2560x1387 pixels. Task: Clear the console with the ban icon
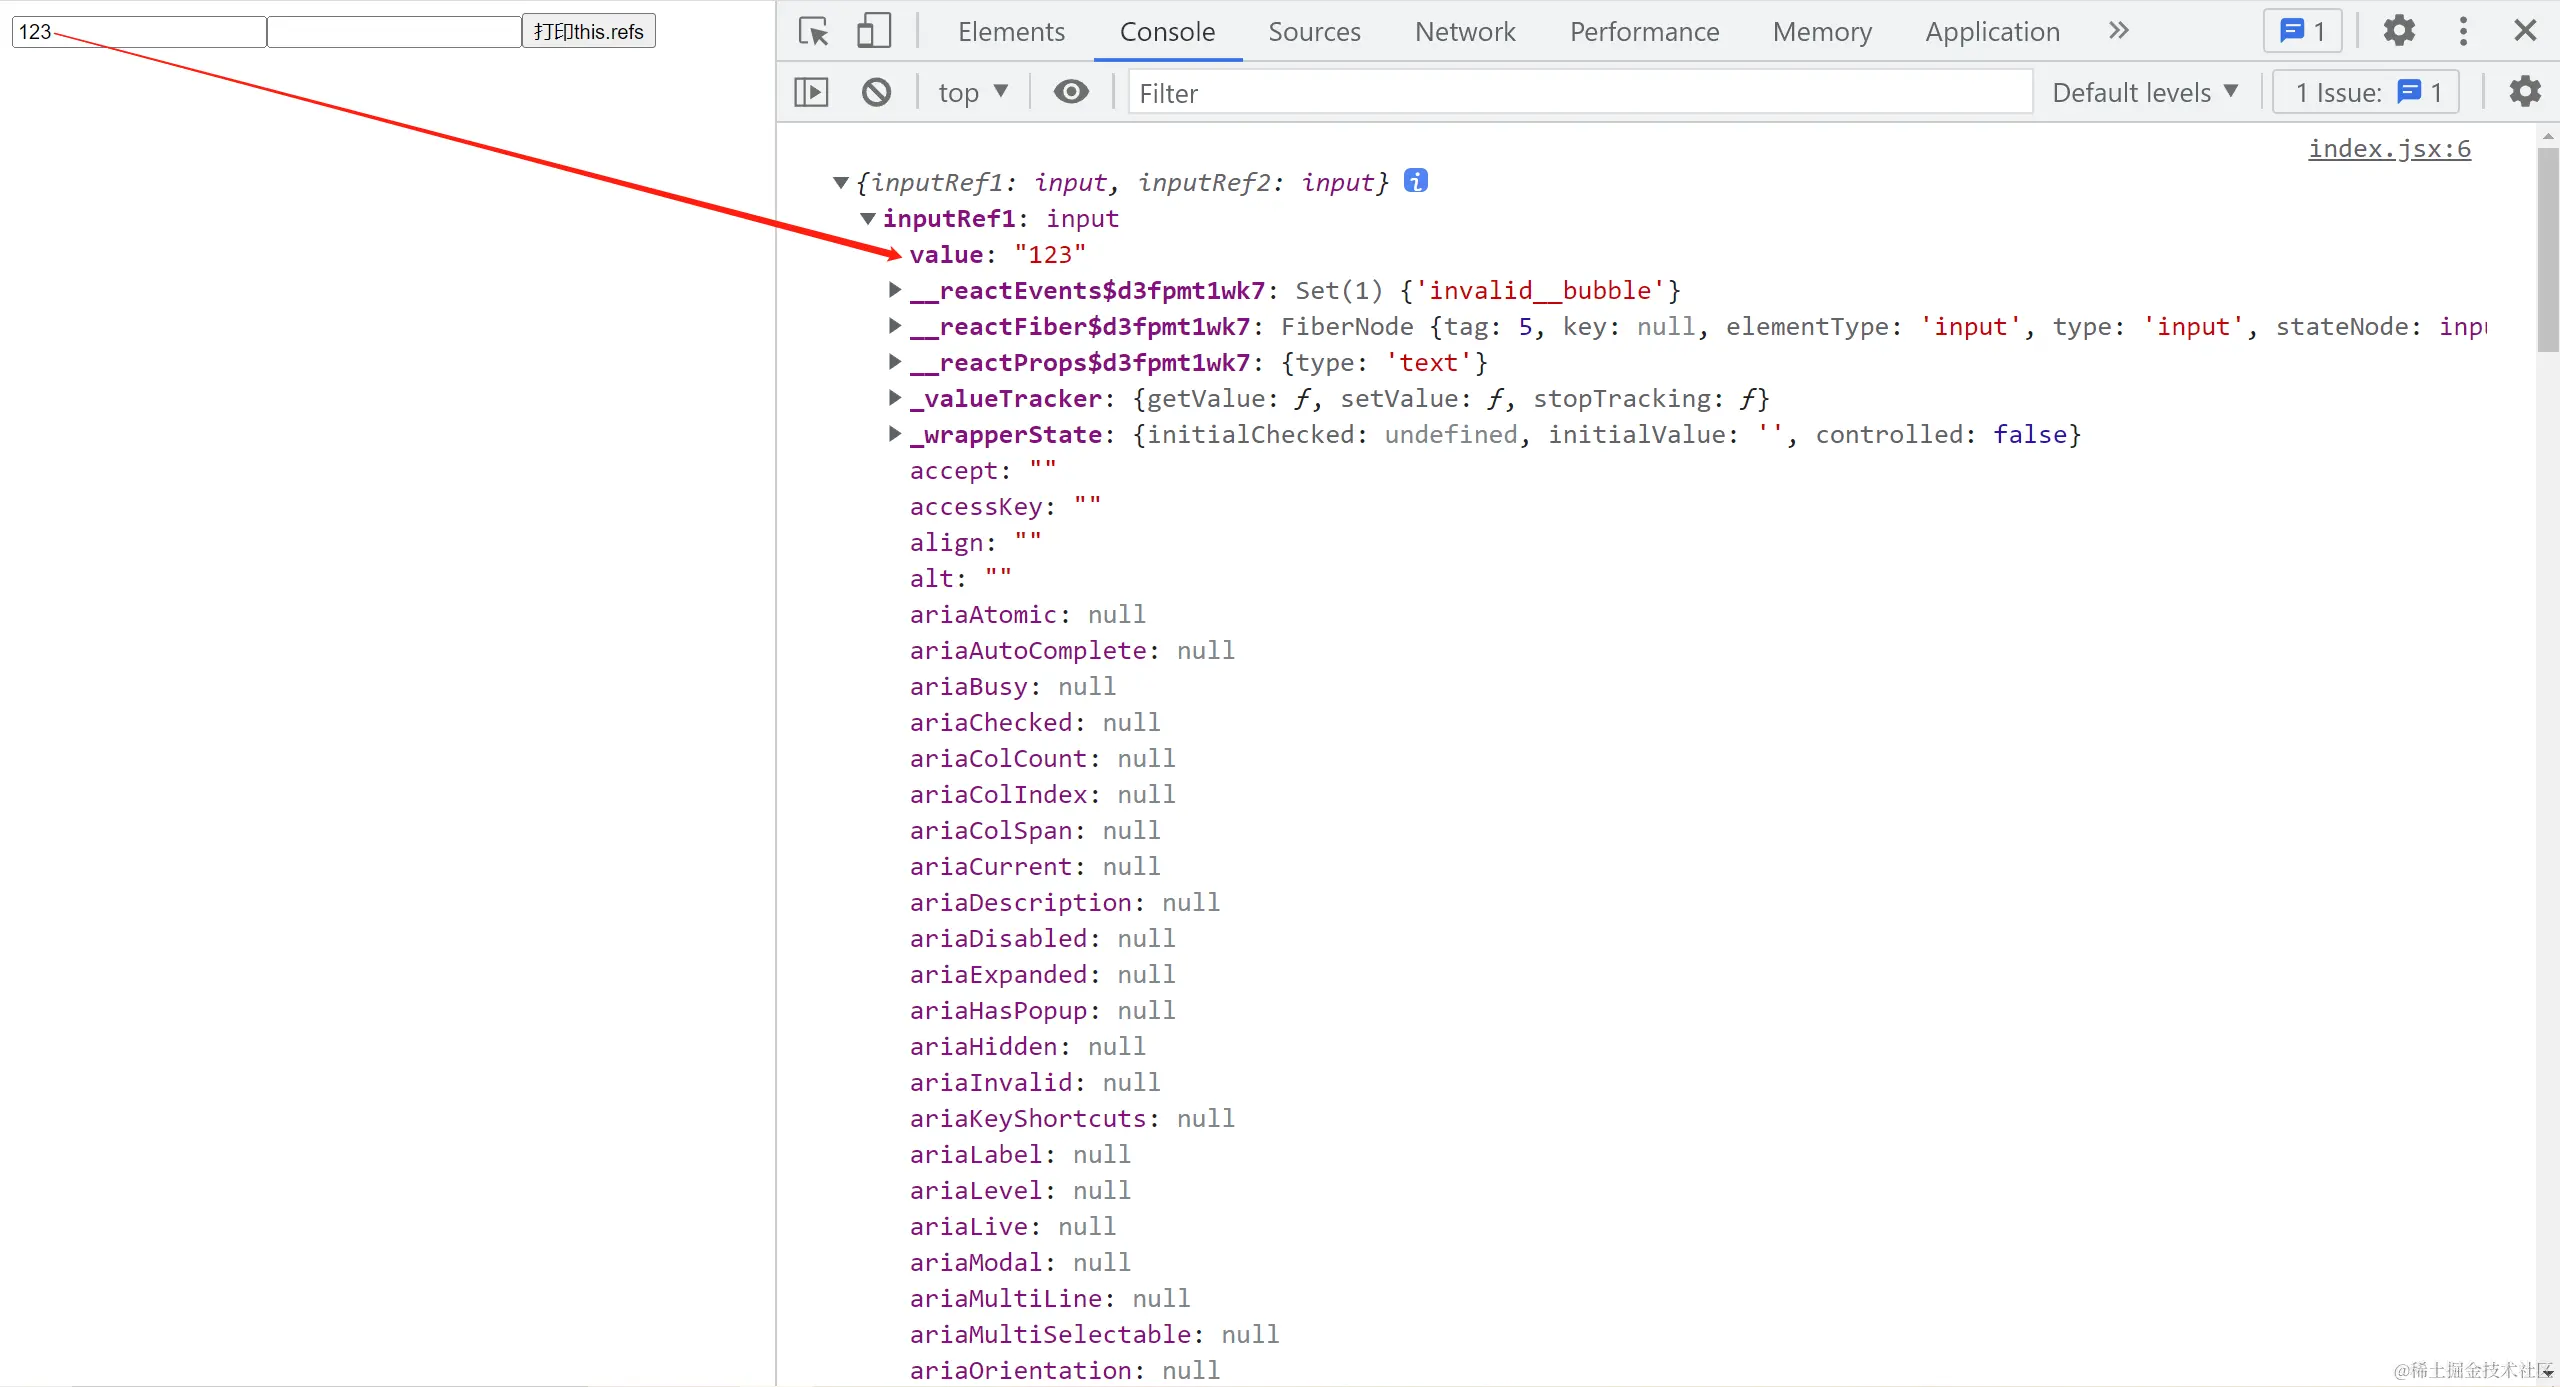(876, 93)
